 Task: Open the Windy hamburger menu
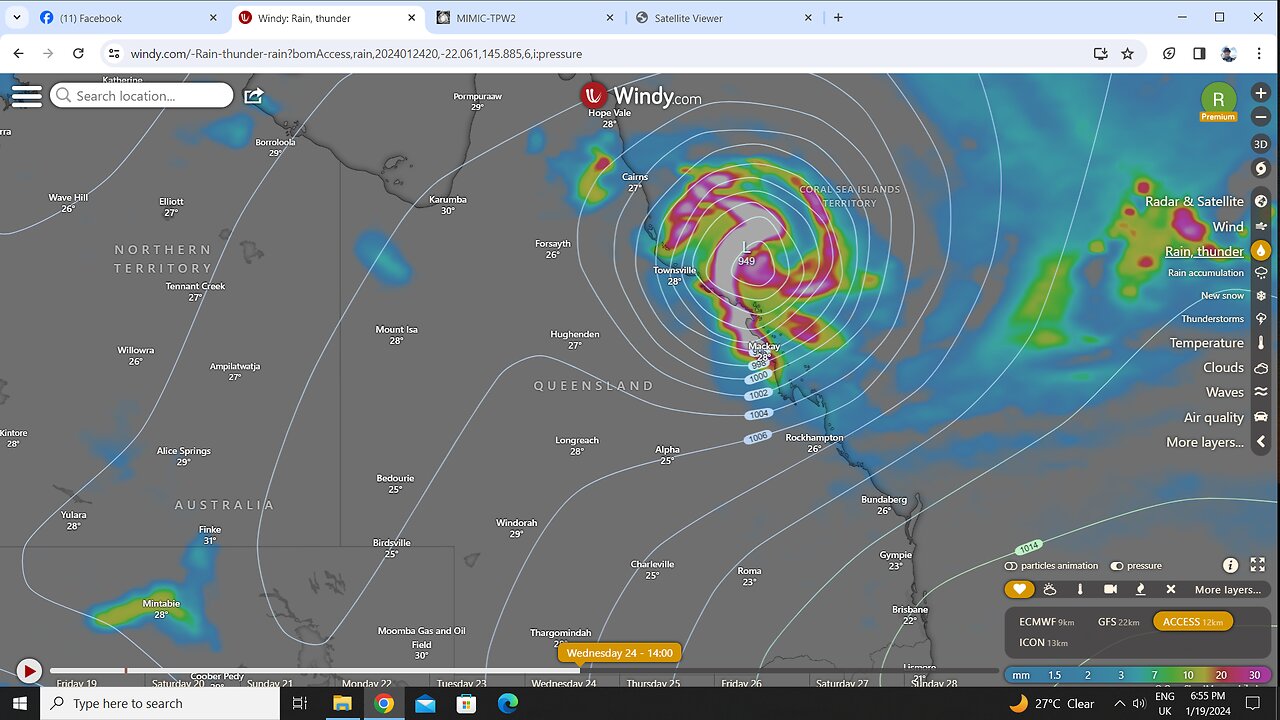[x=26, y=96]
